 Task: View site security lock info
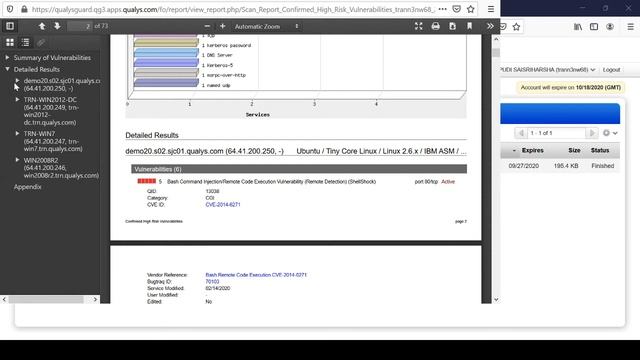pyautogui.click(x=24, y=9)
